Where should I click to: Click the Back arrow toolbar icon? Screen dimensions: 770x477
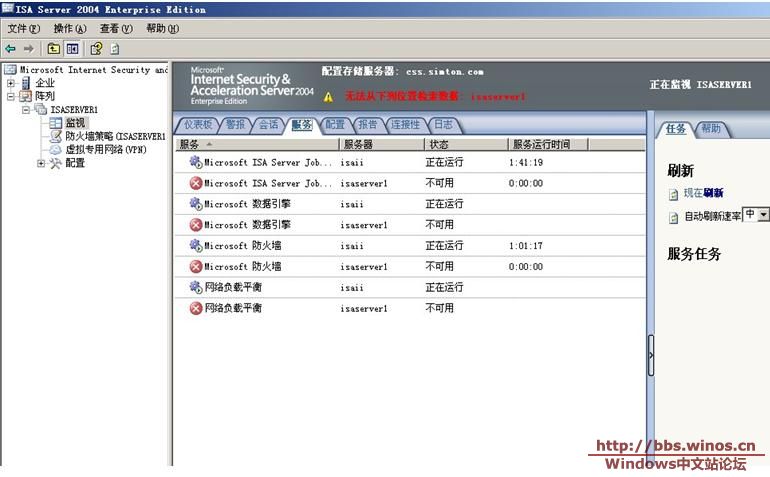point(11,48)
